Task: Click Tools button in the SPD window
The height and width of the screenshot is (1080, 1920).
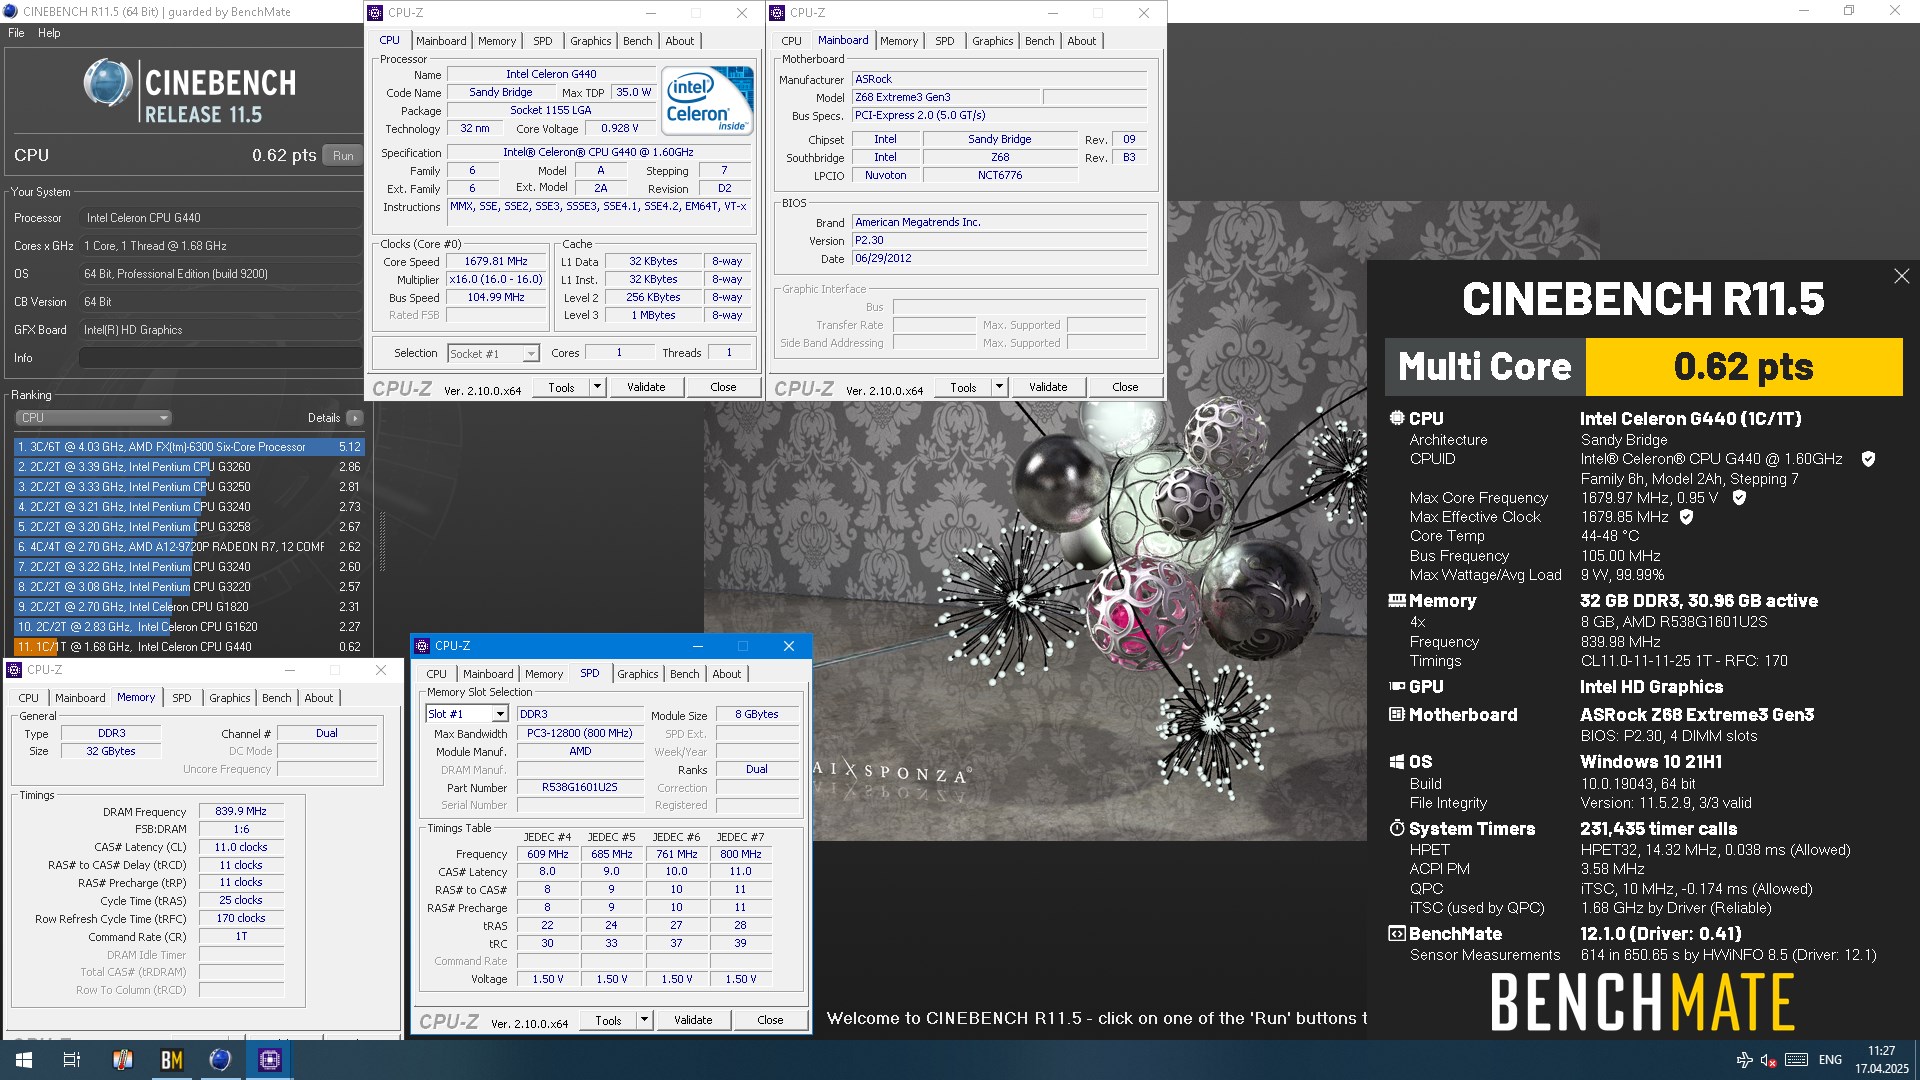Action: (x=608, y=1020)
